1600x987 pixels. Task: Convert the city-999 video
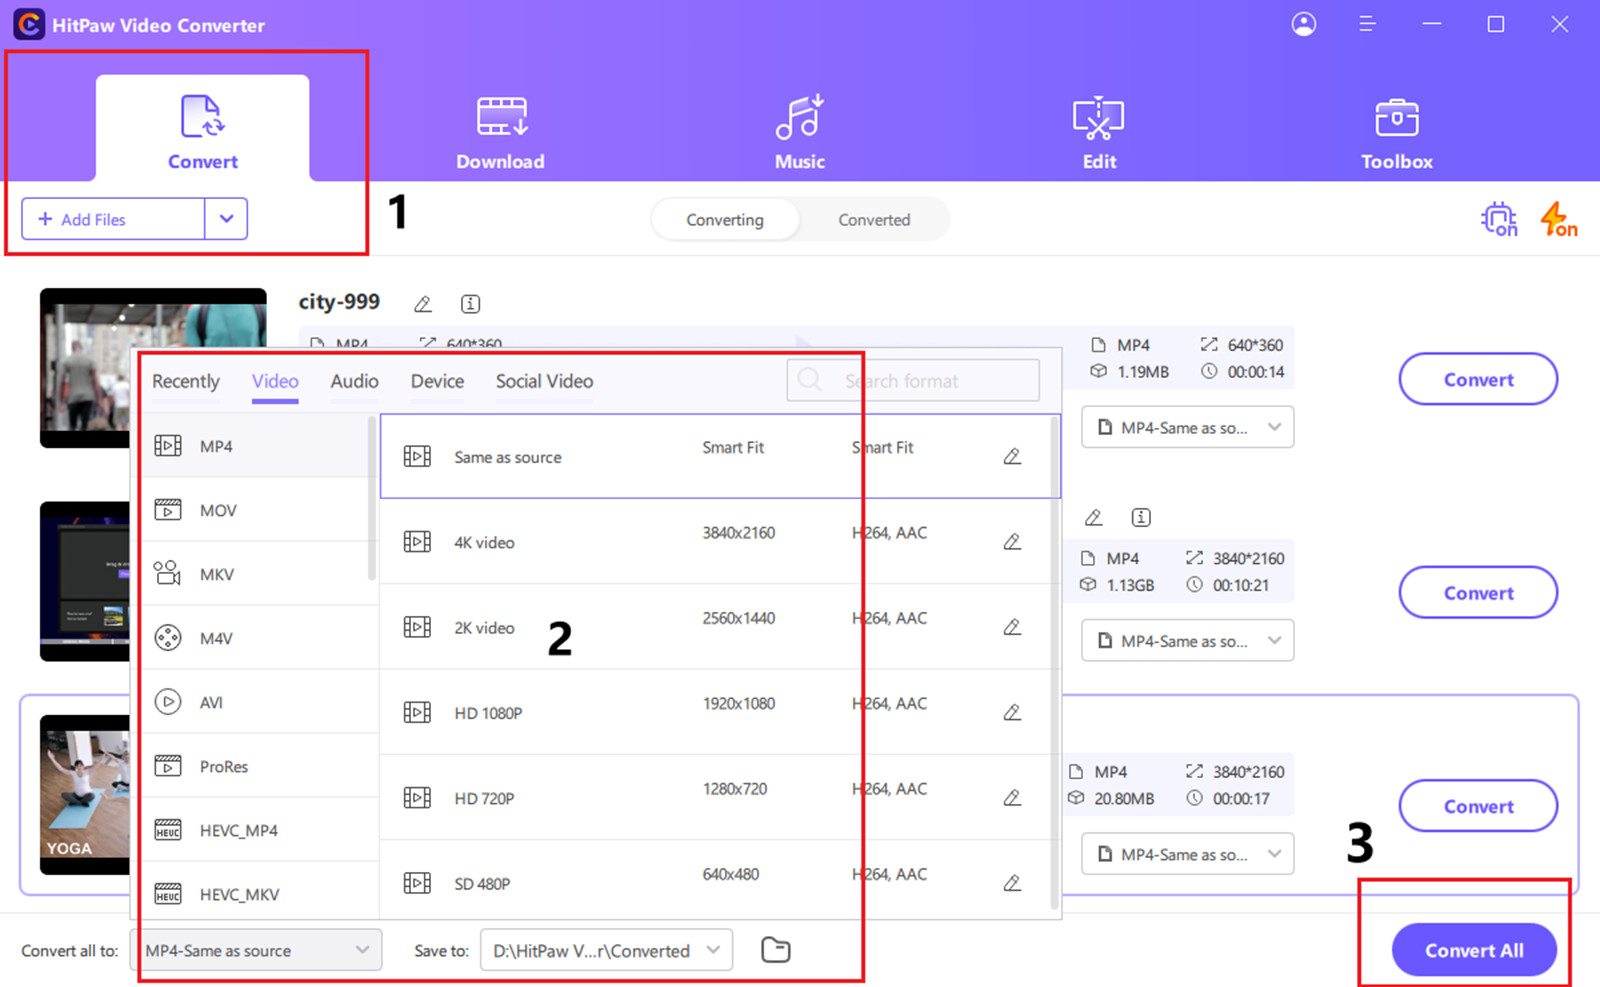point(1478,379)
